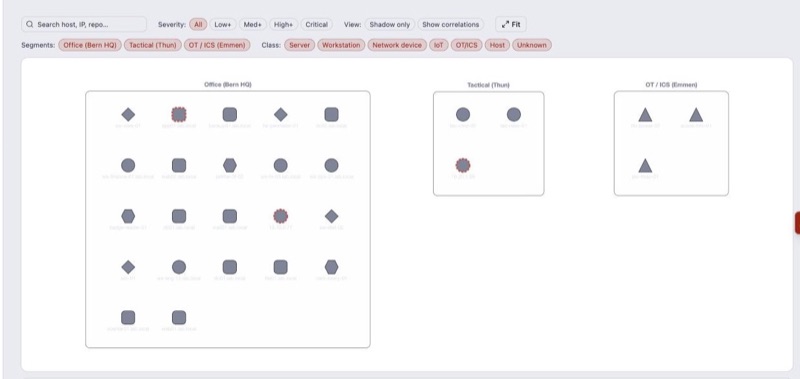800x379 pixels.
Task: Filter severity to High+
Action: tap(283, 24)
